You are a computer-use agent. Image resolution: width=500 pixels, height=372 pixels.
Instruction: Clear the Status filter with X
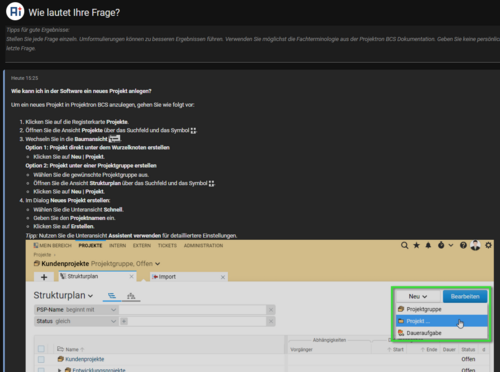click(x=271, y=321)
